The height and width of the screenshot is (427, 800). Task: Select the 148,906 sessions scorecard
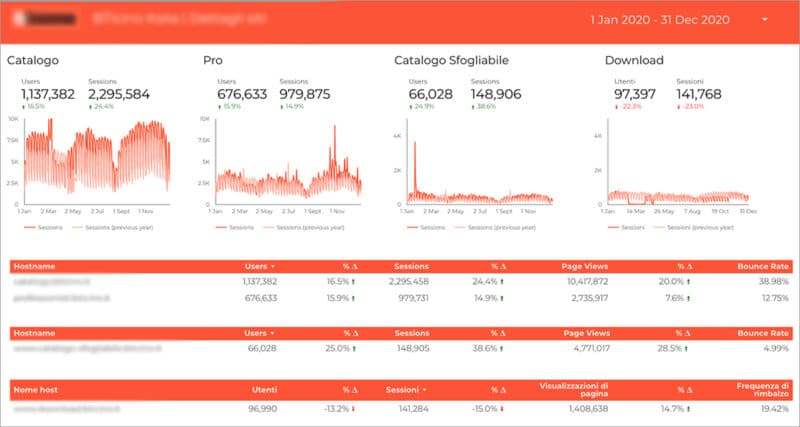pyautogui.click(x=495, y=94)
